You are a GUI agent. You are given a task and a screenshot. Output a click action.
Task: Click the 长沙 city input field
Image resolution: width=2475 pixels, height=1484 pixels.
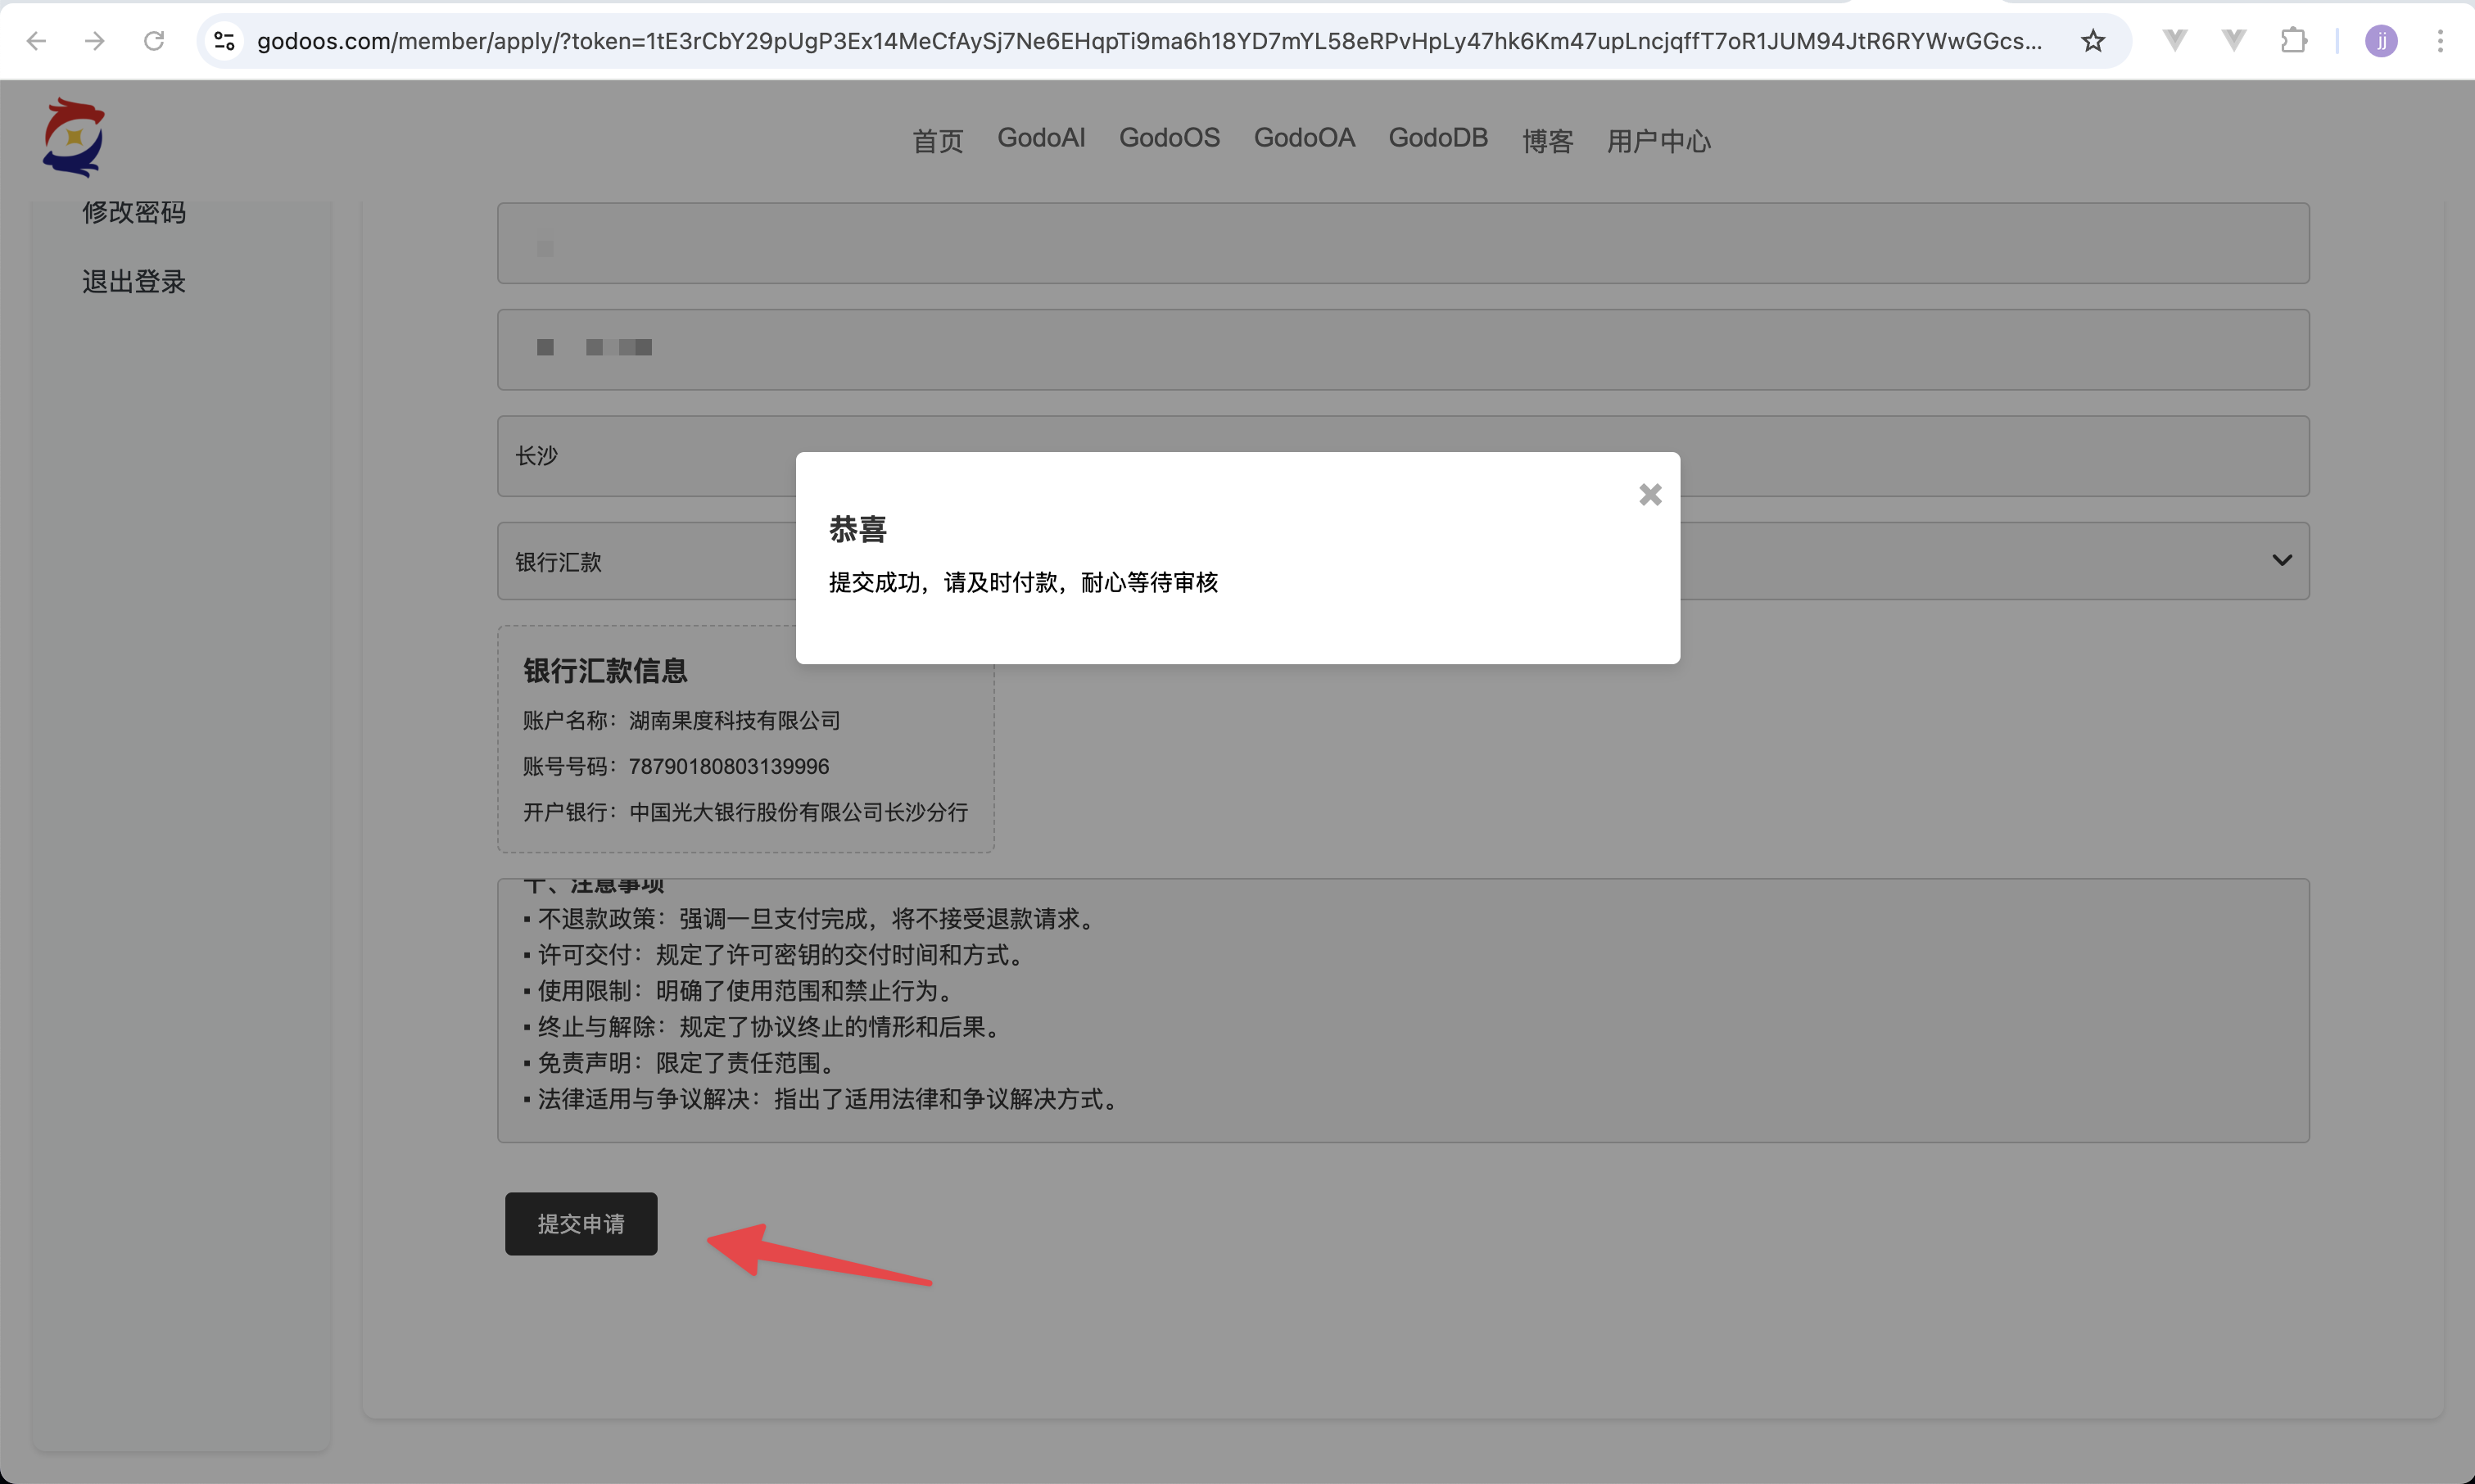coord(1403,456)
